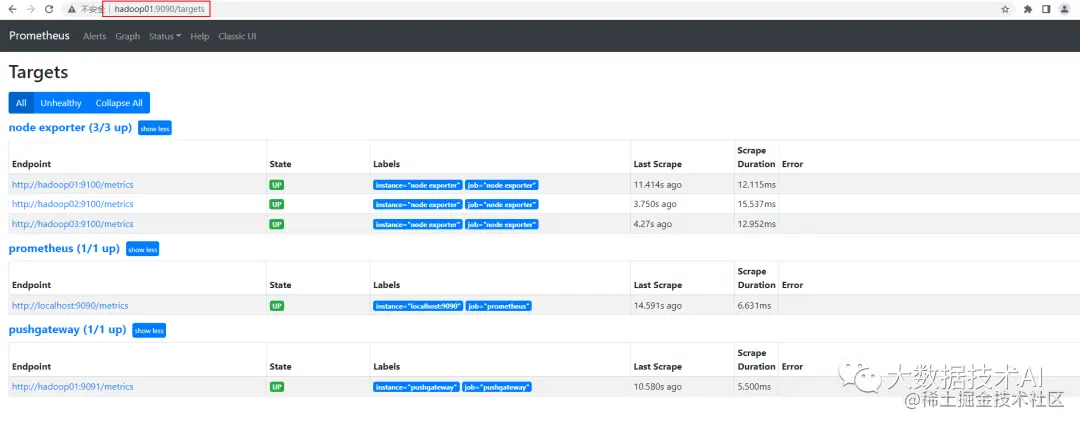
Task: Click the node exporter (3/3 up) heading
Action: coord(70,127)
